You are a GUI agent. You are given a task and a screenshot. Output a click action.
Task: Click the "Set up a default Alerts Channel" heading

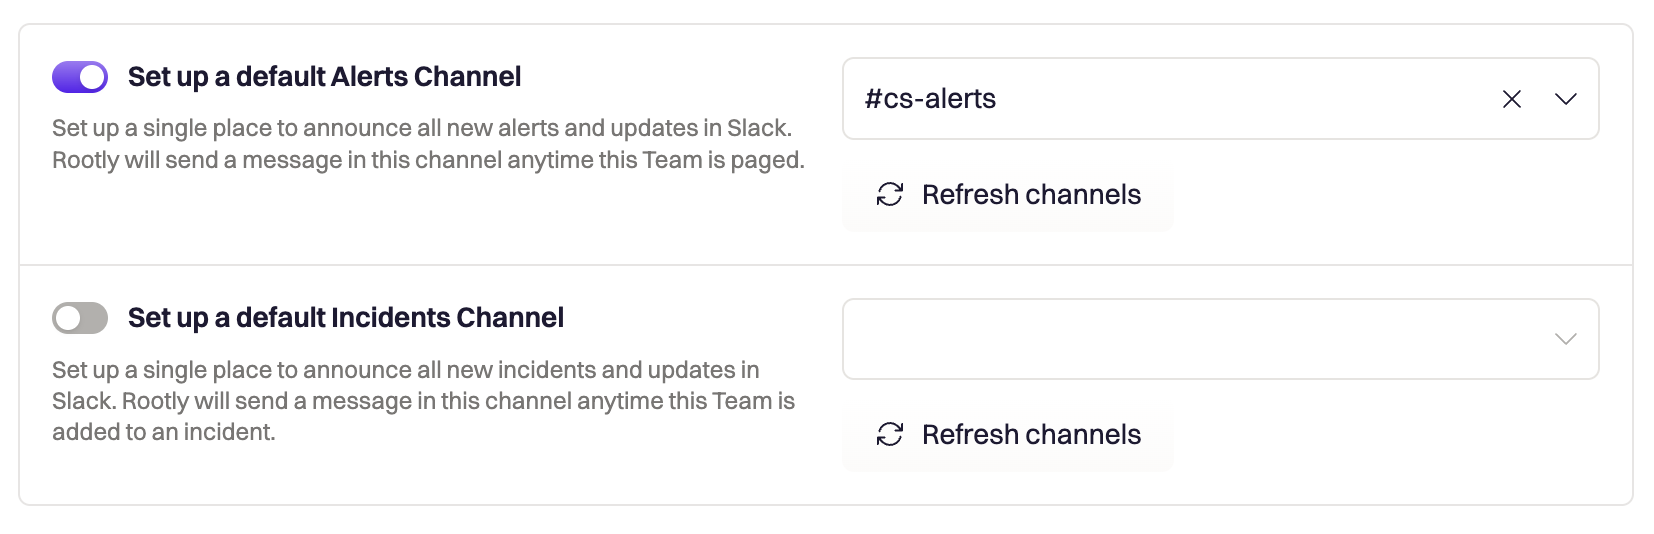tap(324, 77)
